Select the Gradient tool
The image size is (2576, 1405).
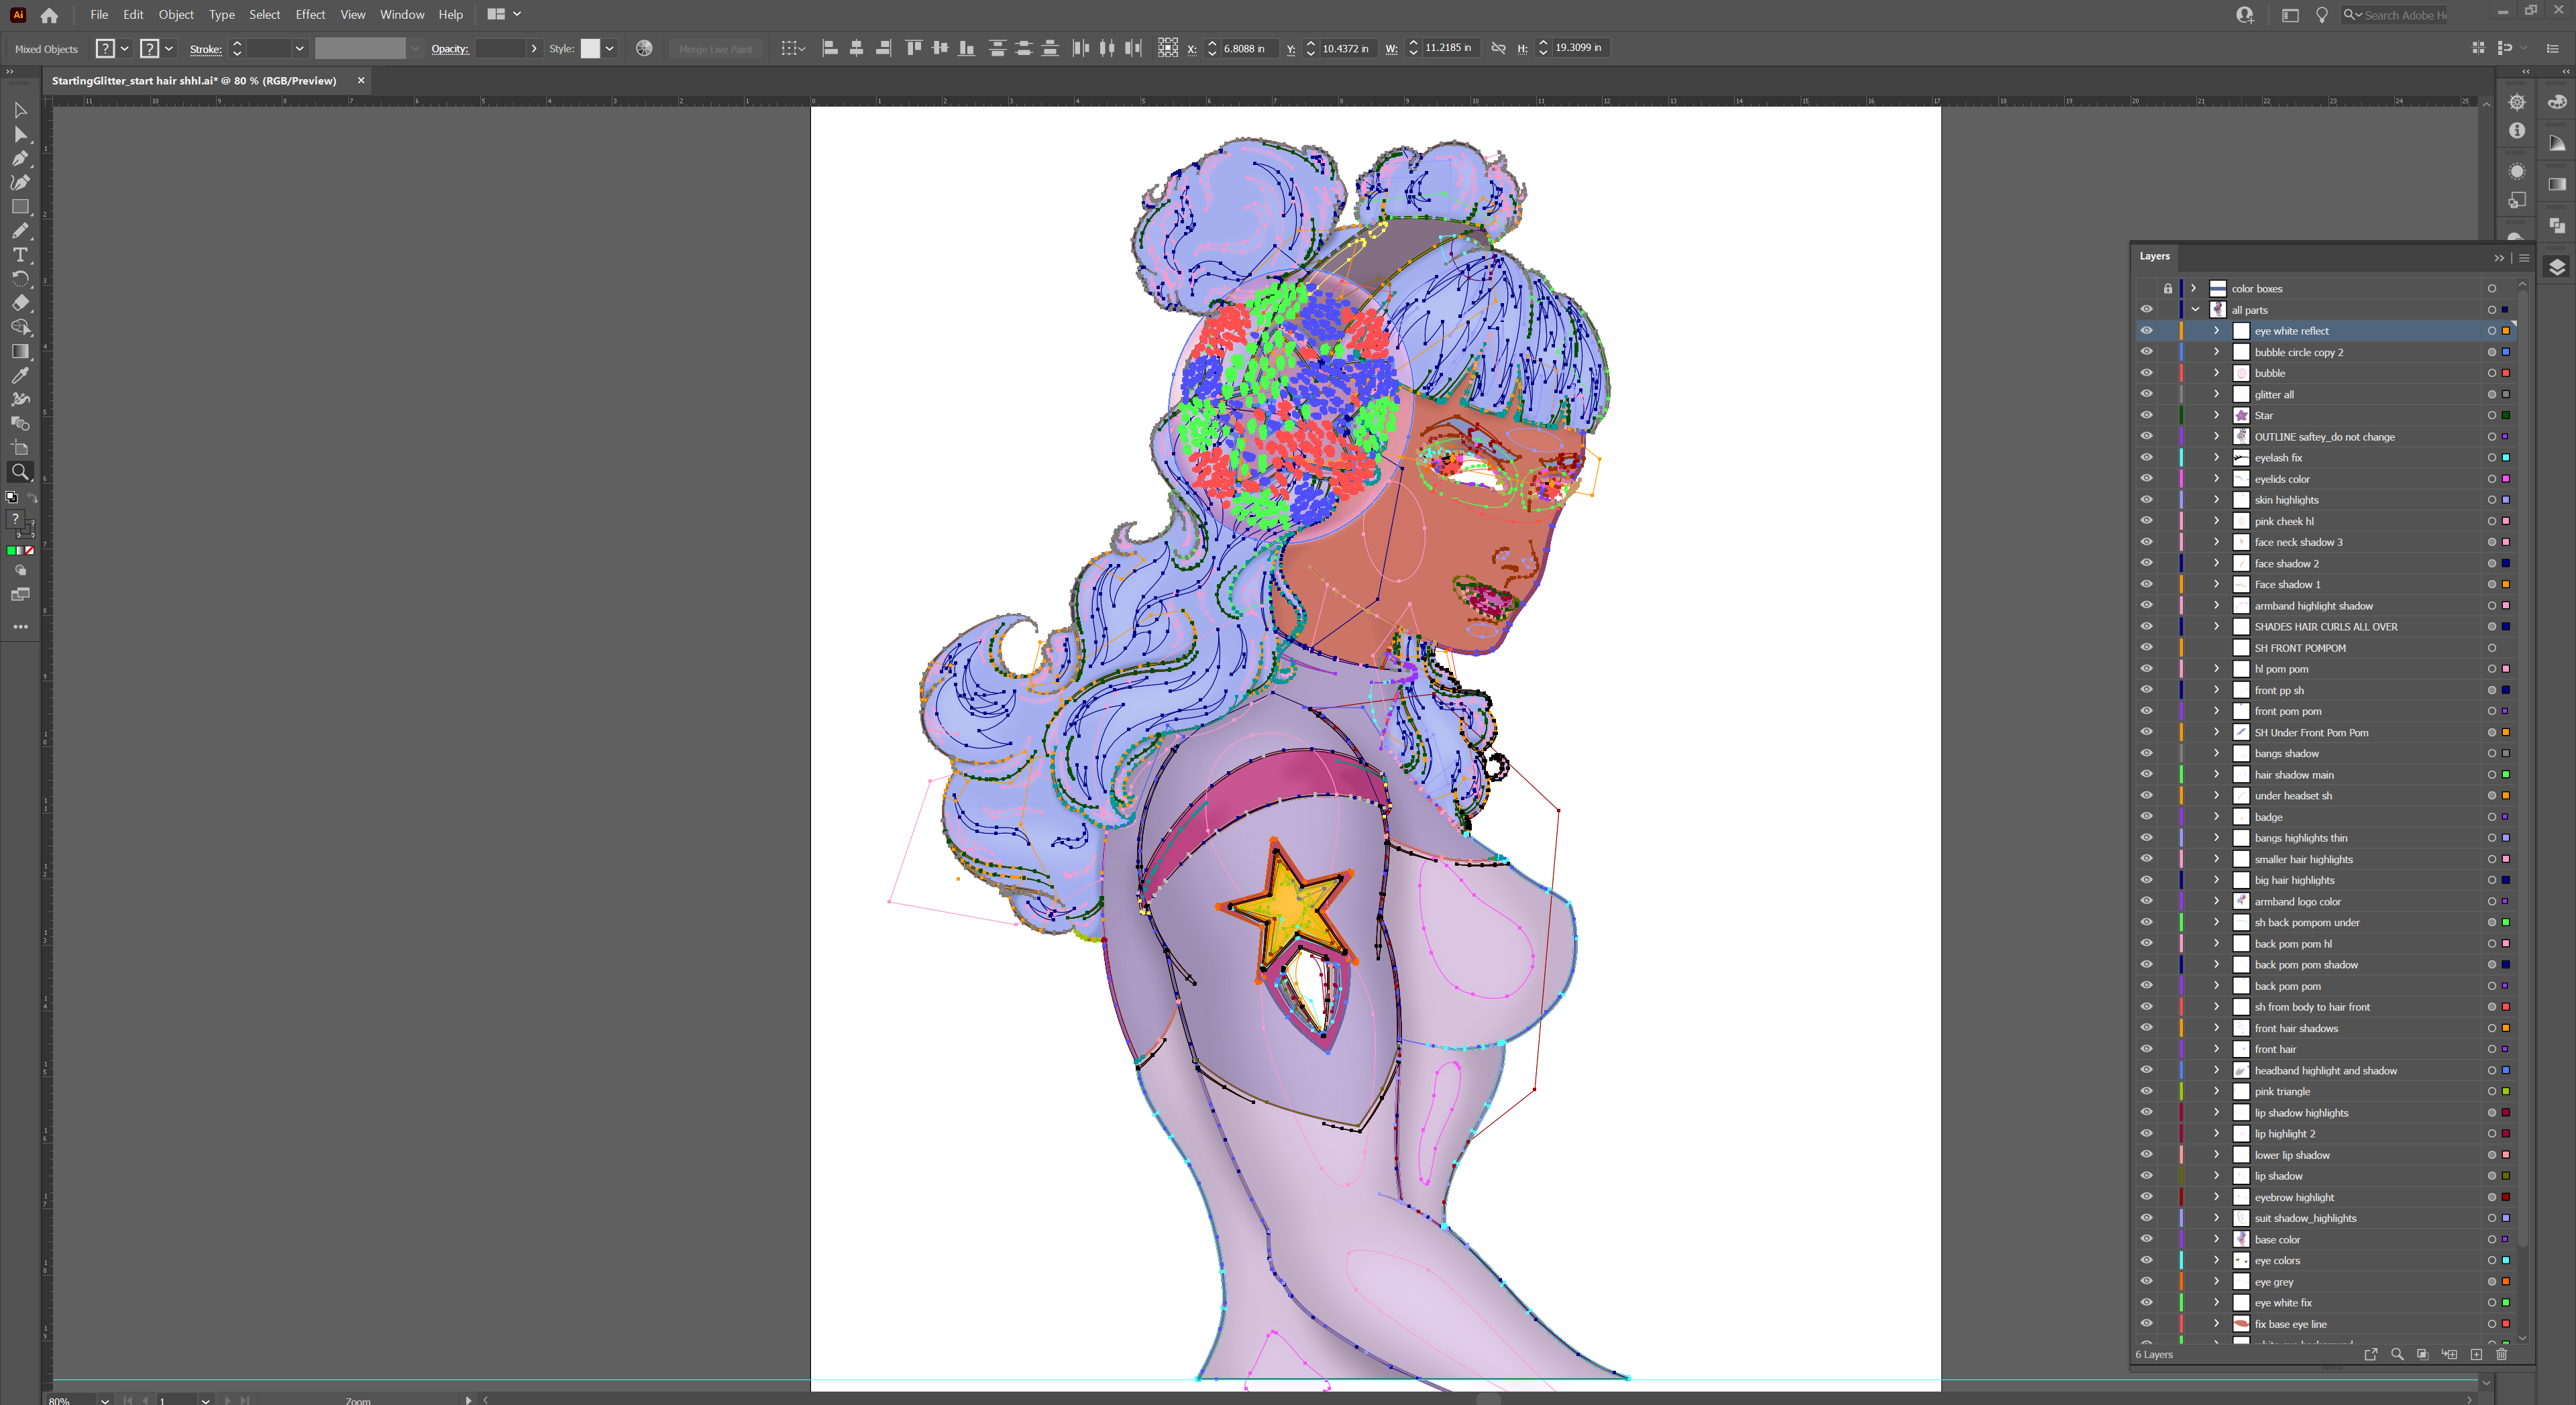pos(20,351)
